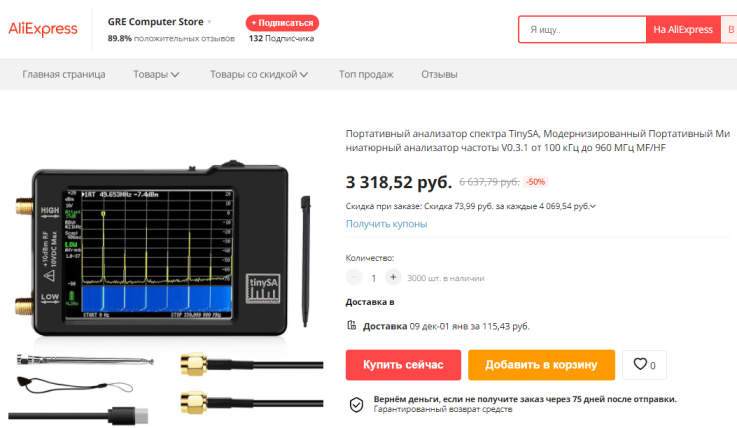Go to Главная страница tab
This screenshot has height=428, width=737.
[x=64, y=74]
